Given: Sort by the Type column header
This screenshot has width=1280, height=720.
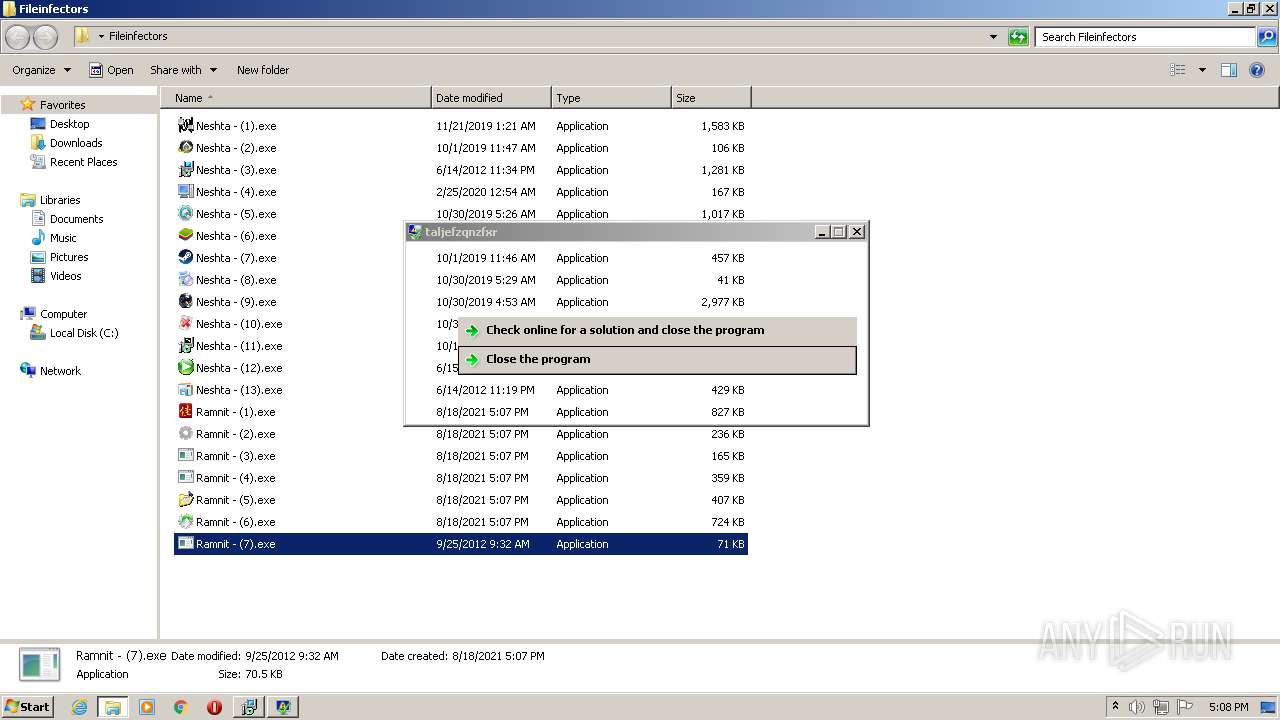Looking at the screenshot, I should 611,98.
